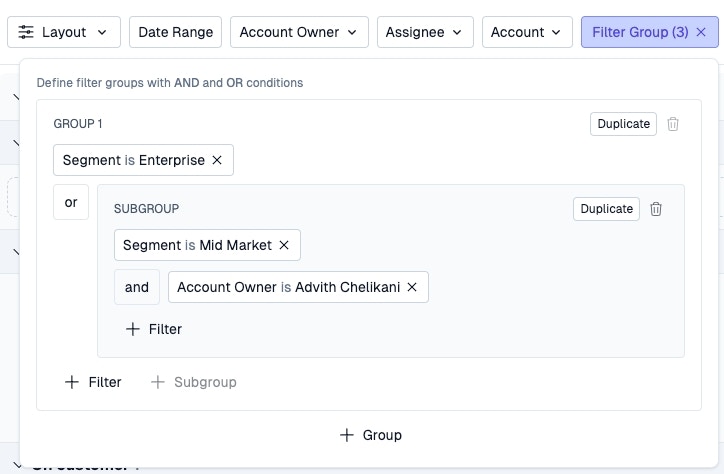The width and height of the screenshot is (724, 474).
Task: Remove the Segment is Mid Market filter
Action: (x=284, y=245)
